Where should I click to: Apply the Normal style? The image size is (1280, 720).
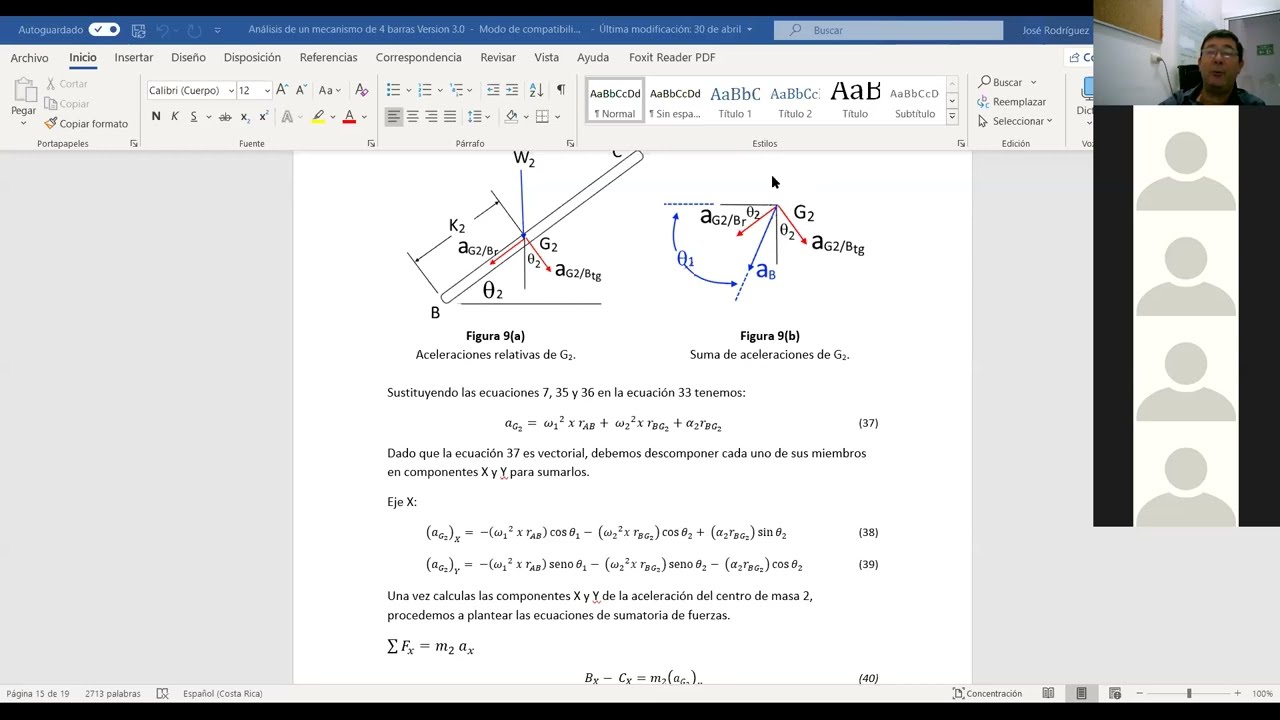pos(615,102)
